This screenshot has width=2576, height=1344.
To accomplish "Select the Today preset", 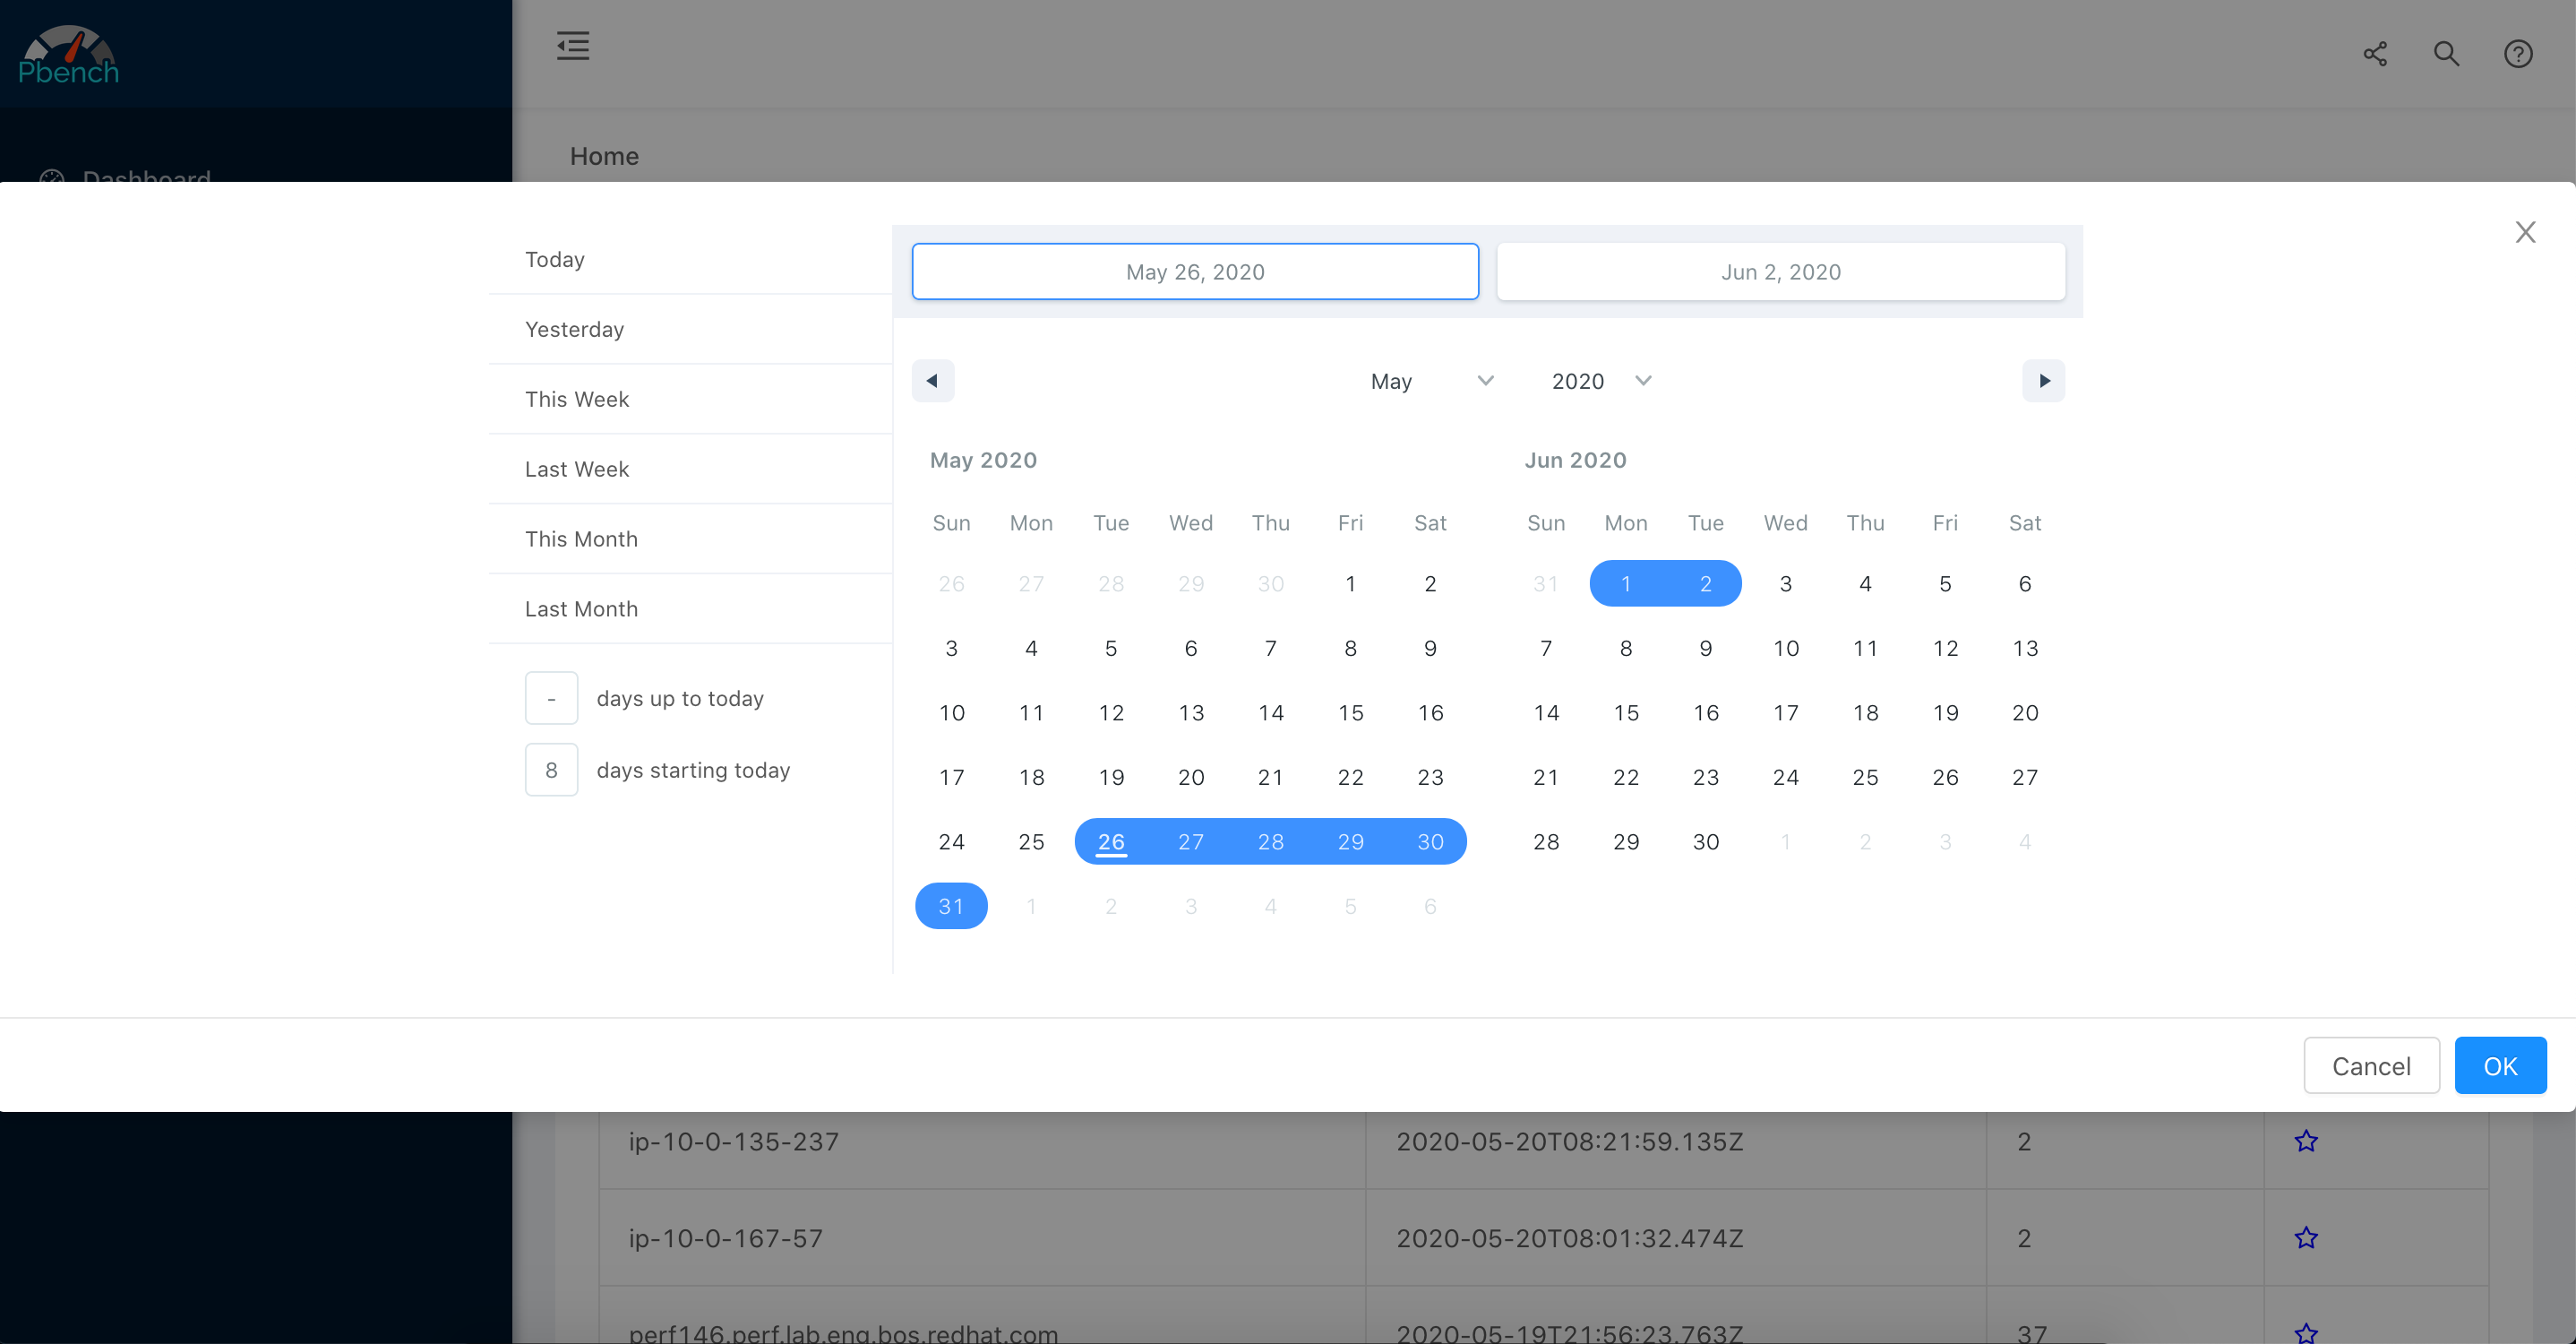I will point(690,259).
